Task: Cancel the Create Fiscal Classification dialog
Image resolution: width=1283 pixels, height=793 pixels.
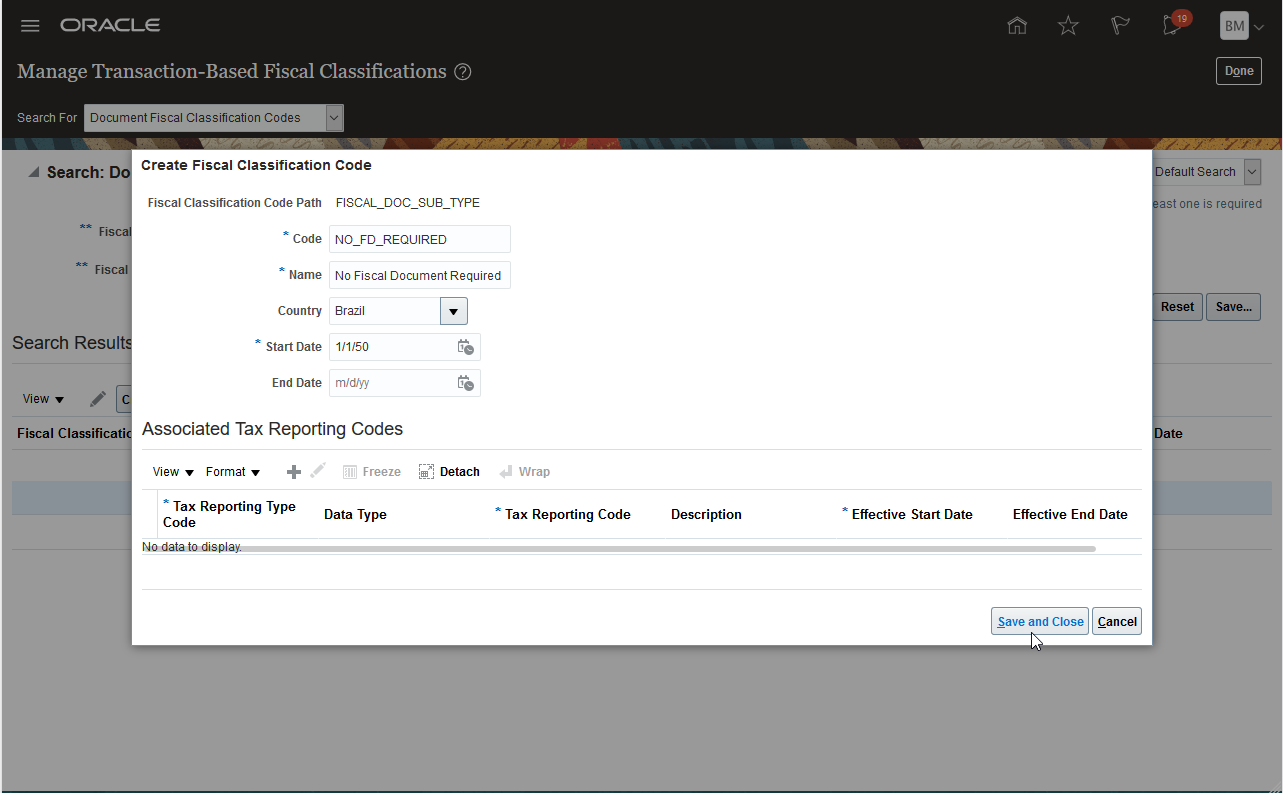Action: [x=1116, y=622]
